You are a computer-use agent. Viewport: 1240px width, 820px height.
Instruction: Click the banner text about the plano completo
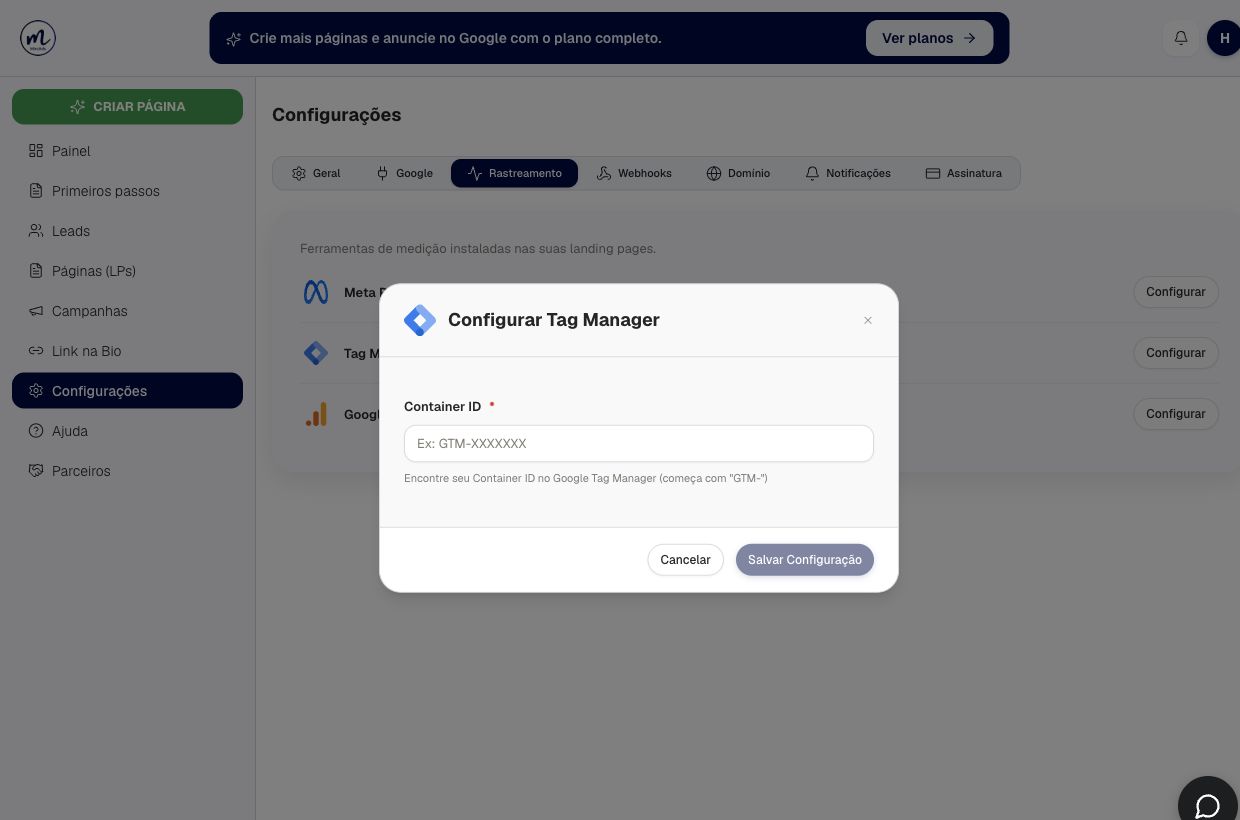pos(456,38)
